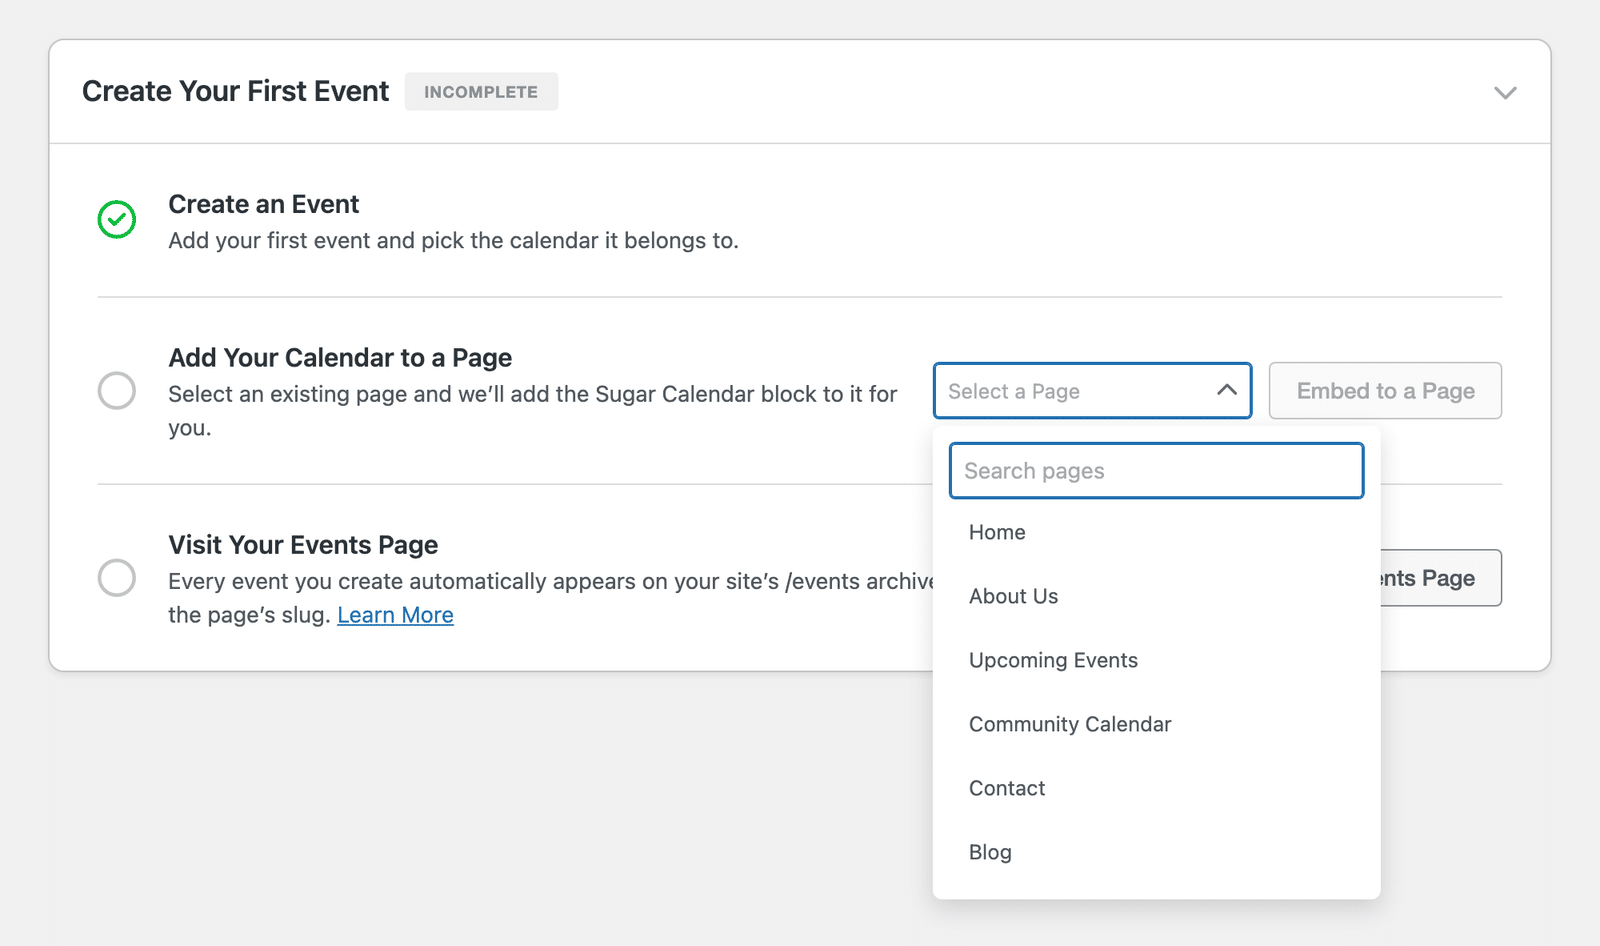The width and height of the screenshot is (1600, 946).
Task: Select Community Calendar in the dropdown list
Action: pos(1156,724)
